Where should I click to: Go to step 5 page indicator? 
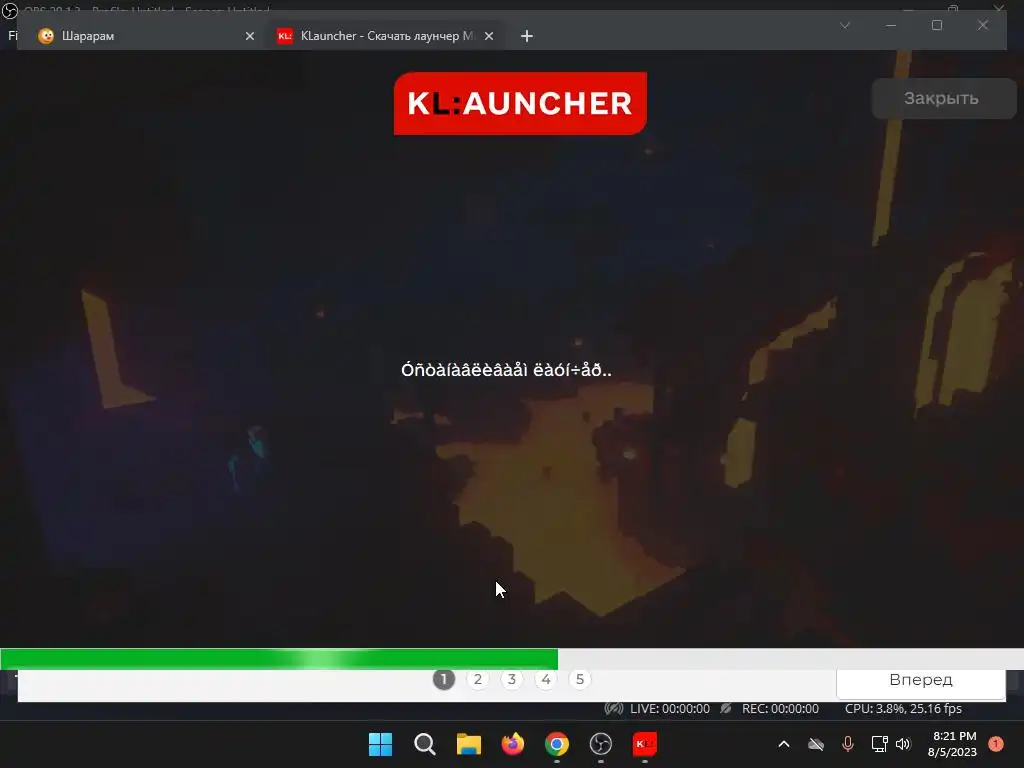coord(580,679)
